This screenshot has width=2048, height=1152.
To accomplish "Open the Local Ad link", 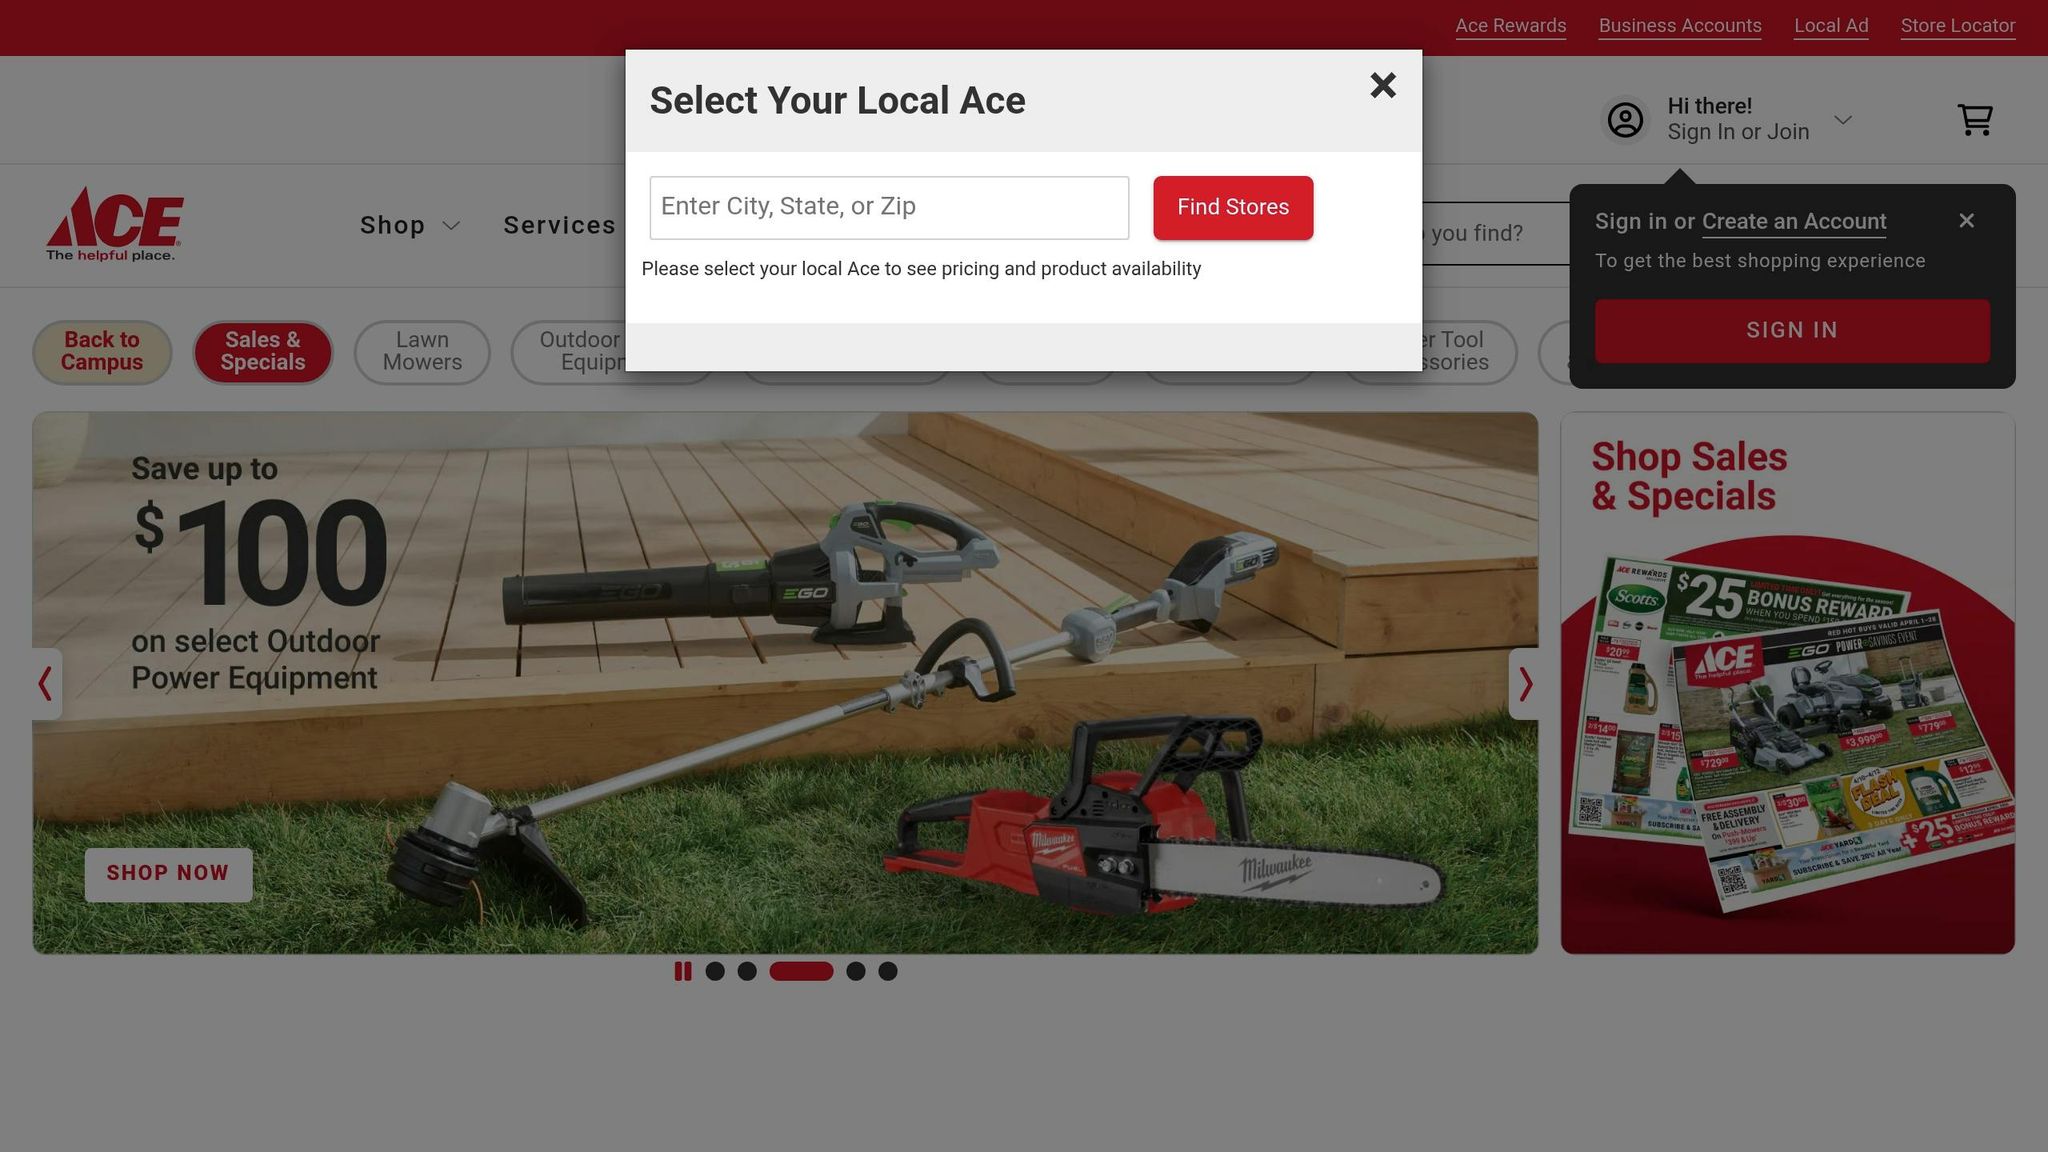I will coord(1831,26).
